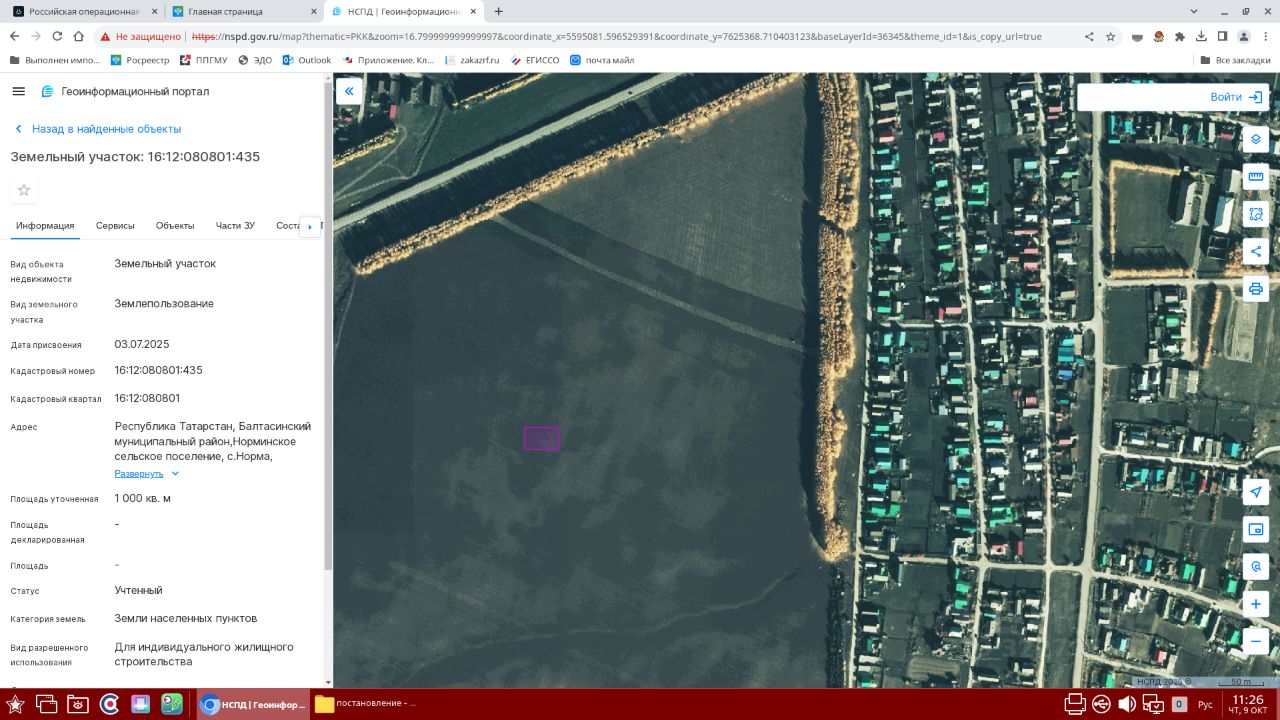Click cadastral number value 16:12:080801:435
This screenshot has width=1280, height=720.
(158, 370)
